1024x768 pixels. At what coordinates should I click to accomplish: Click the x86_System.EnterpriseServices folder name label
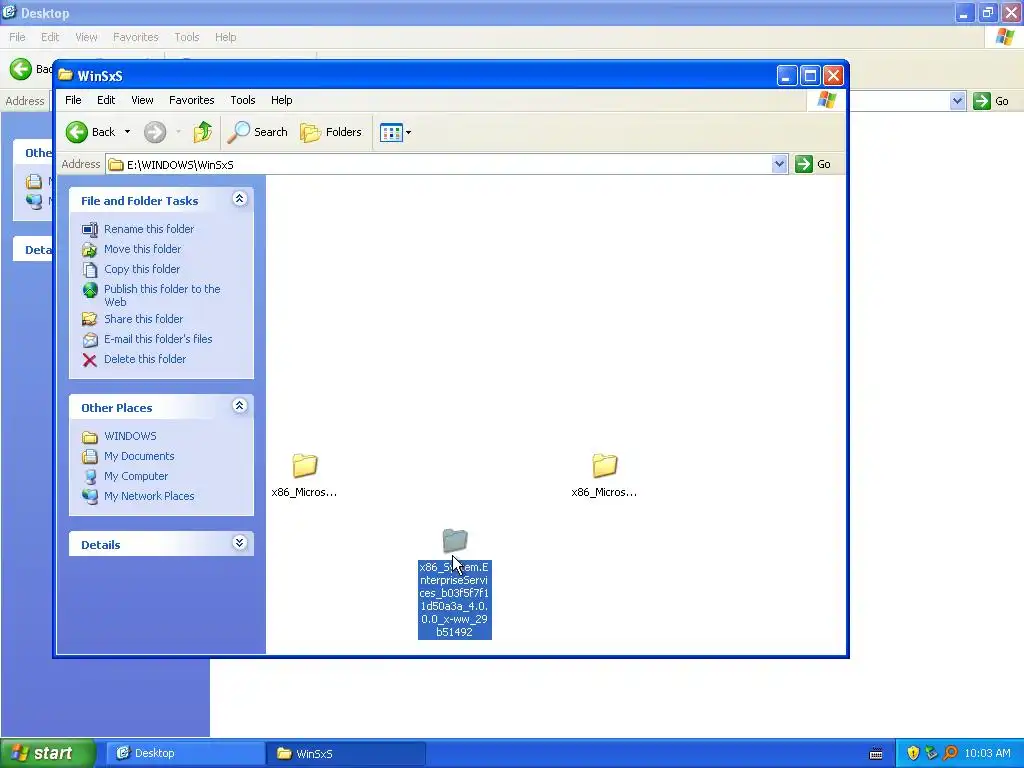455,600
